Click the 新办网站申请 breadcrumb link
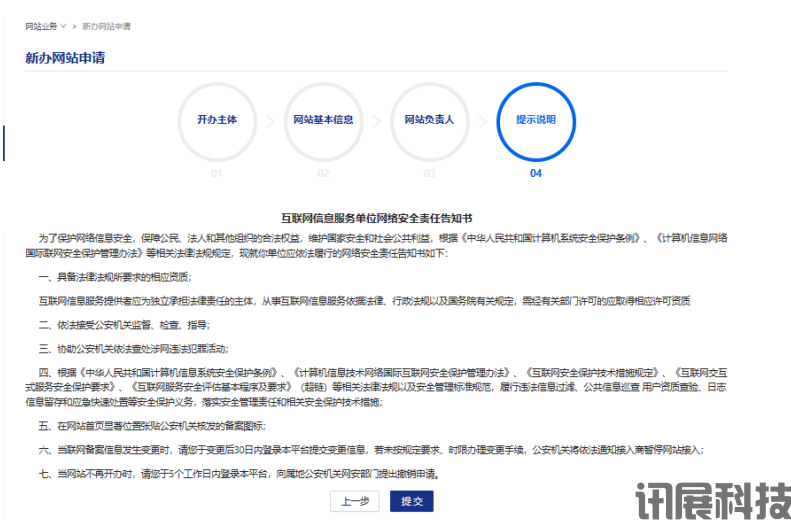This screenshot has width=791, height=520. (106, 26)
